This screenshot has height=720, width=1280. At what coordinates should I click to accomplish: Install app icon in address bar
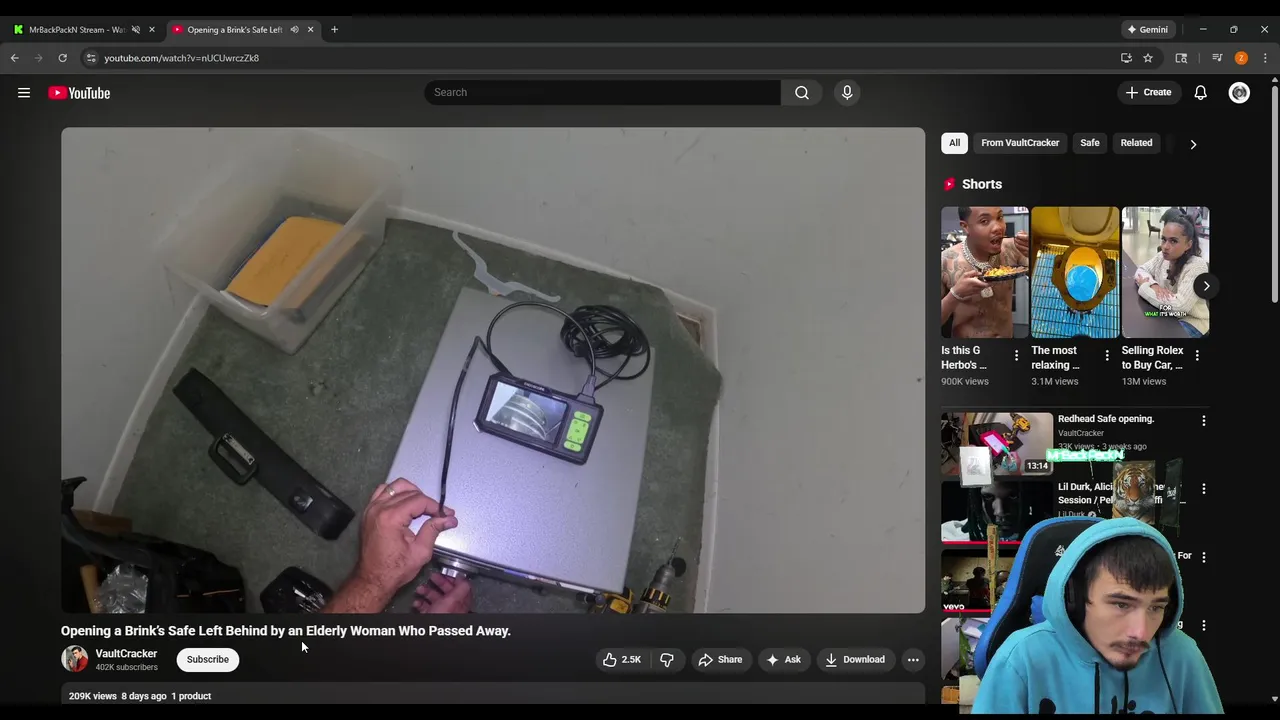point(1126,58)
